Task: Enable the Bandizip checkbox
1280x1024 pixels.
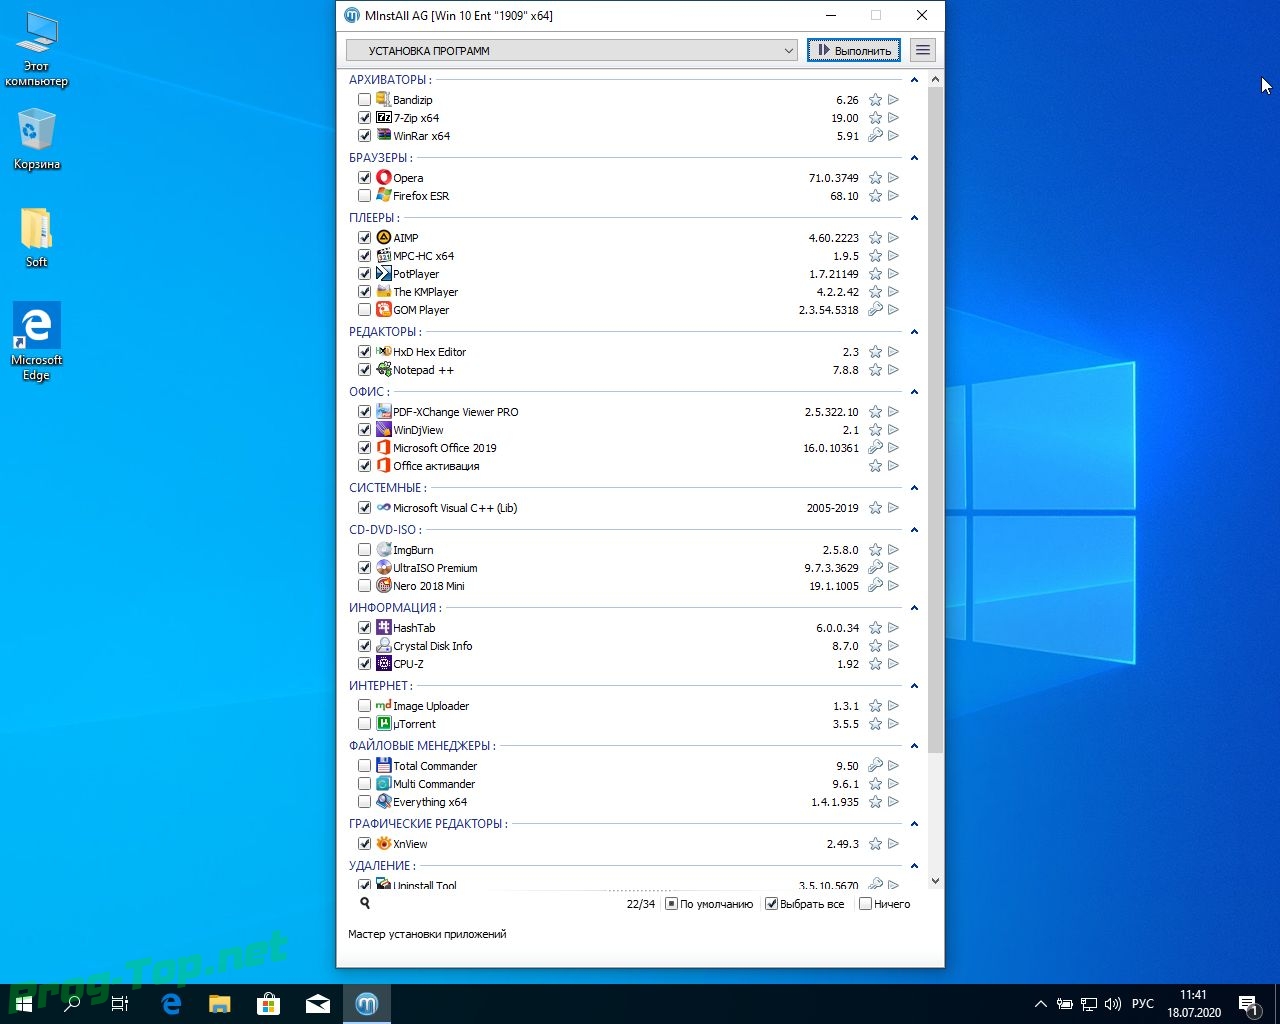Action: 364,100
